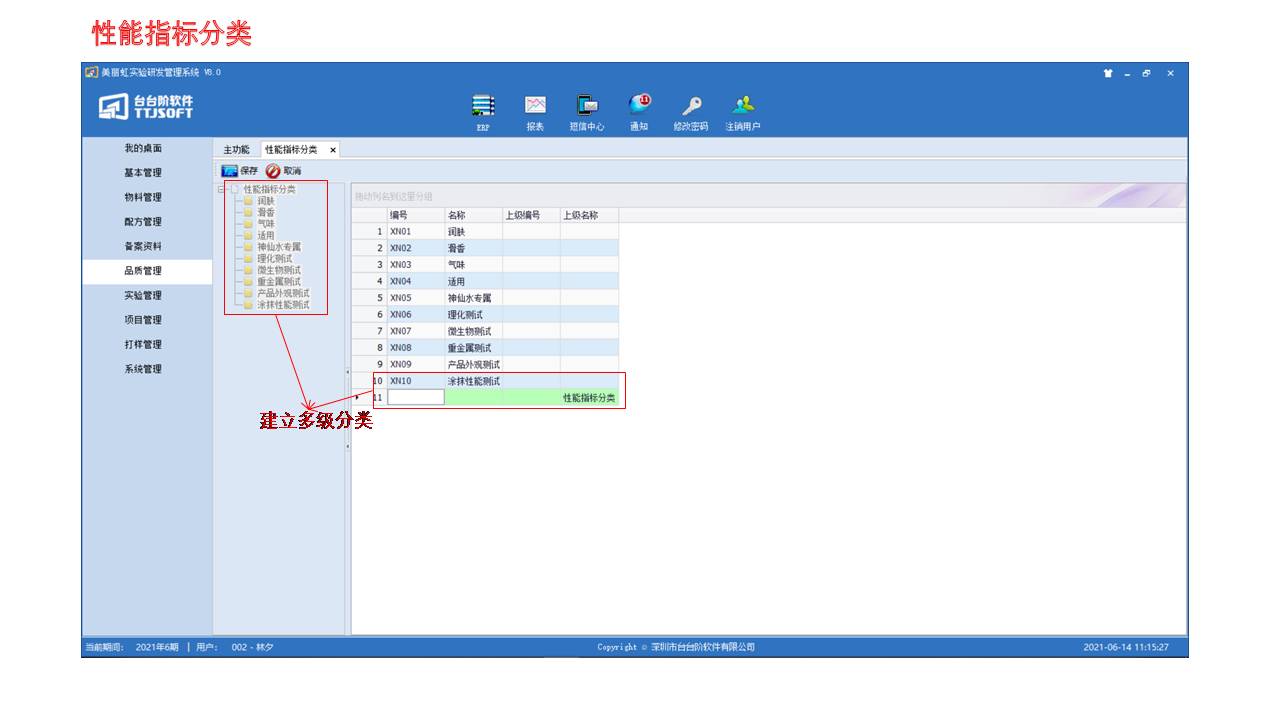Open 我的桌面 in the sidebar
1280x720 pixels.
tap(143, 148)
